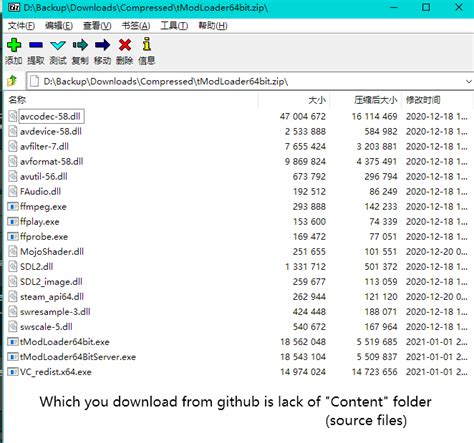Click the file icon of FAudio.dll
474x443 pixels.
click(x=13, y=191)
